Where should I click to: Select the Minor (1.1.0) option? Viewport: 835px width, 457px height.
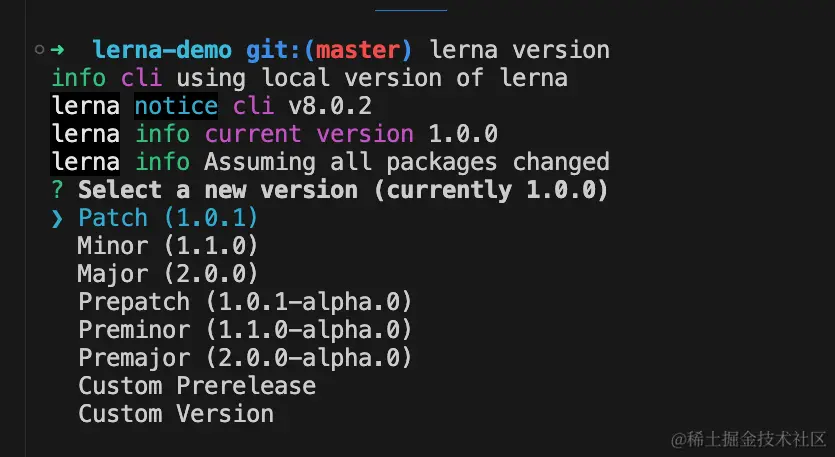tap(168, 246)
